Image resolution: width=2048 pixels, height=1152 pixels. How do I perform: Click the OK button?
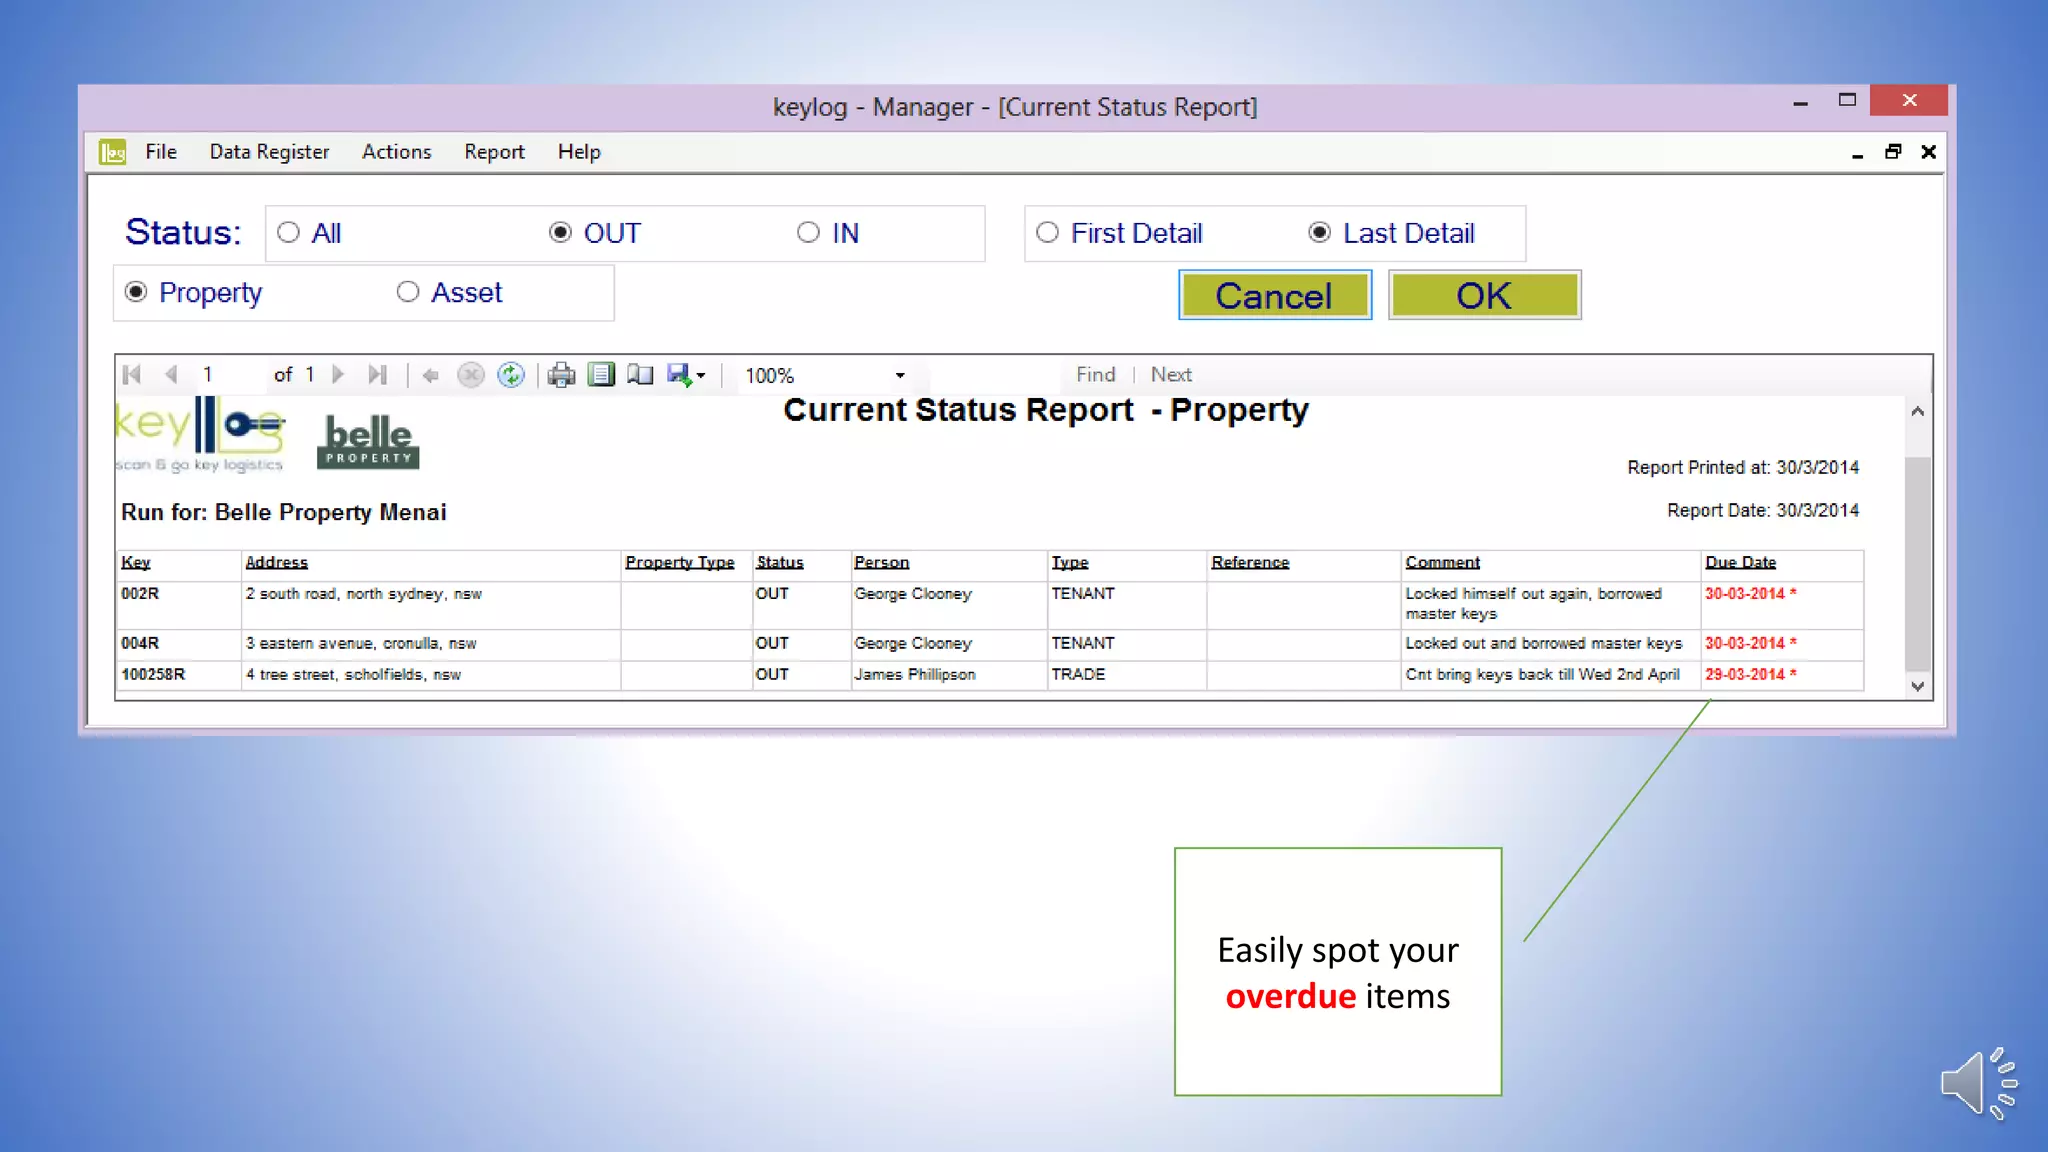[x=1484, y=296]
